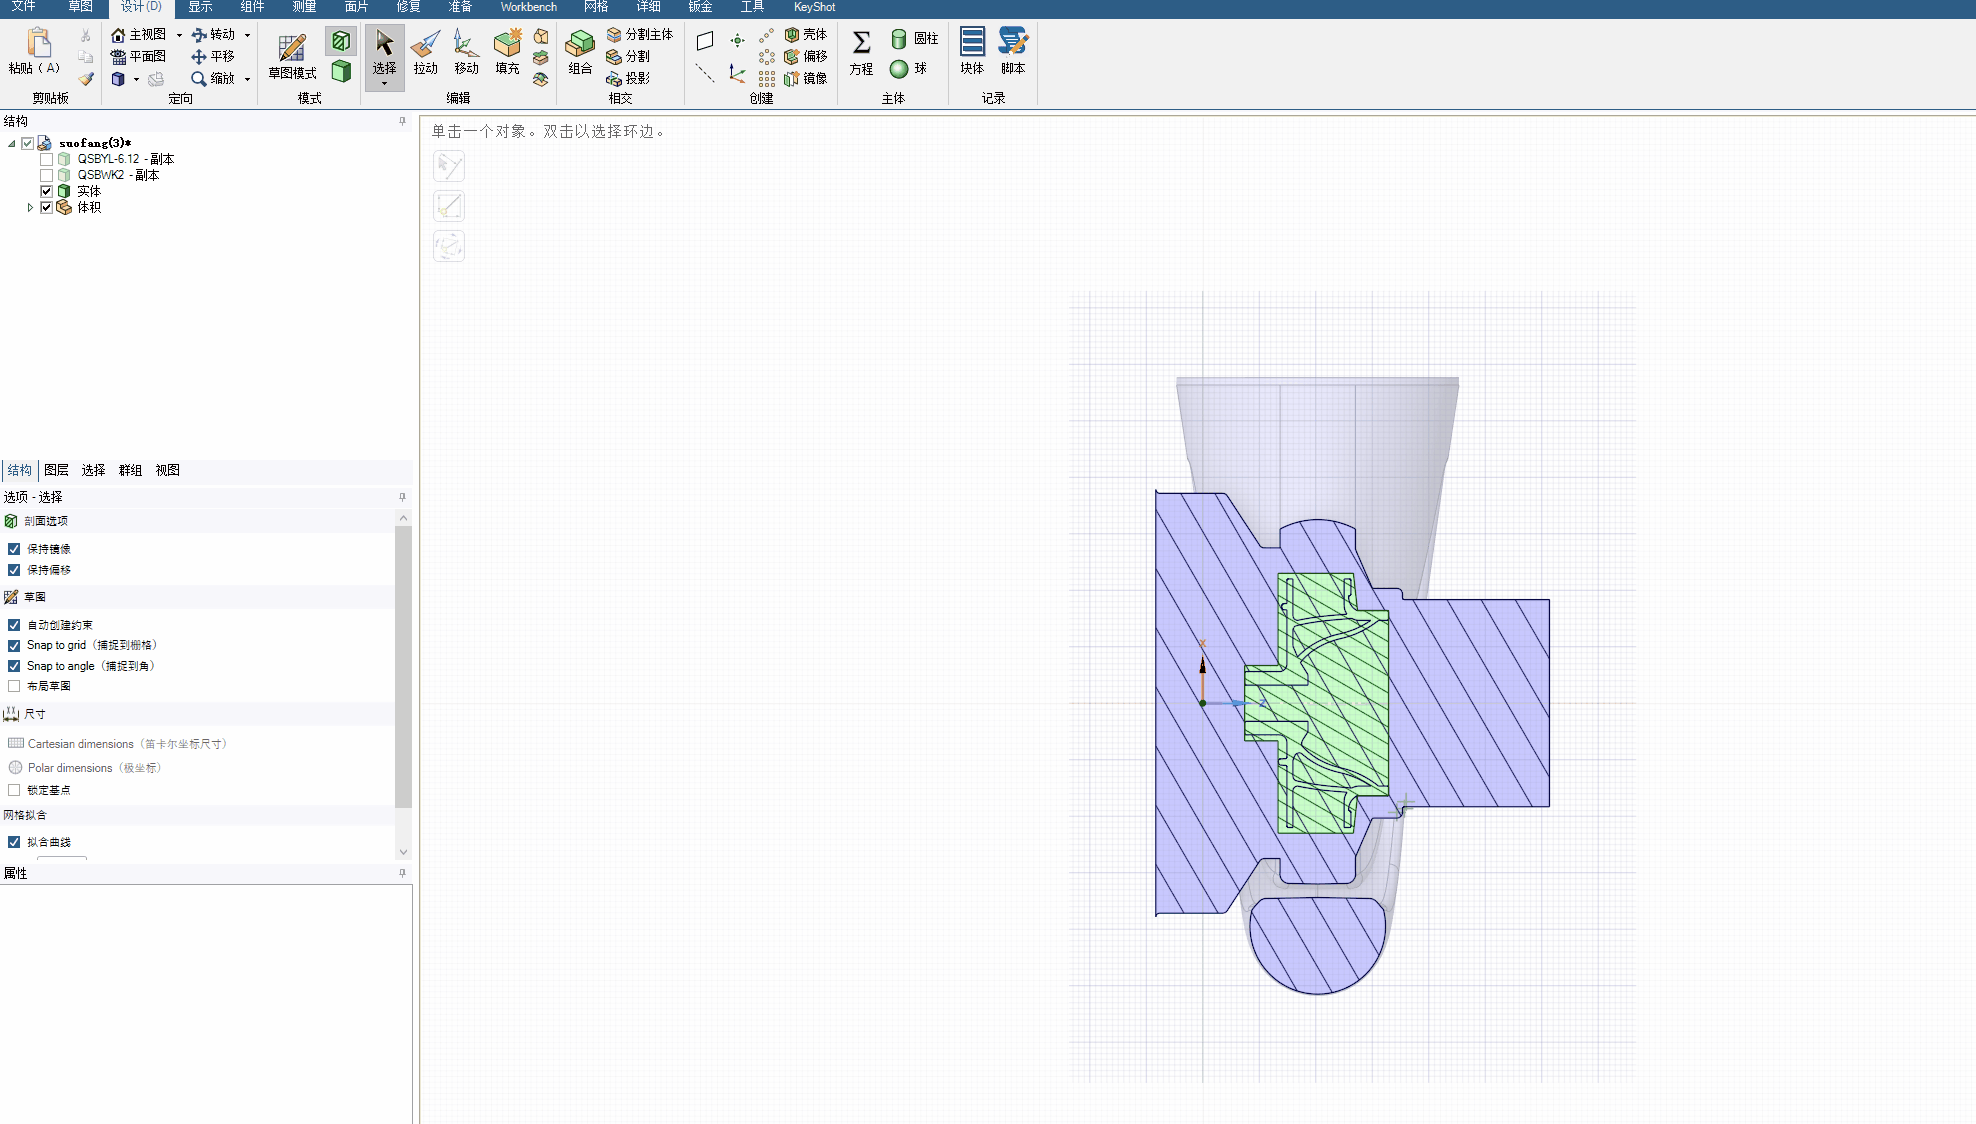Open the KeyShot ribbon tab
Screen dimensions: 1976x1124
click(x=814, y=7)
